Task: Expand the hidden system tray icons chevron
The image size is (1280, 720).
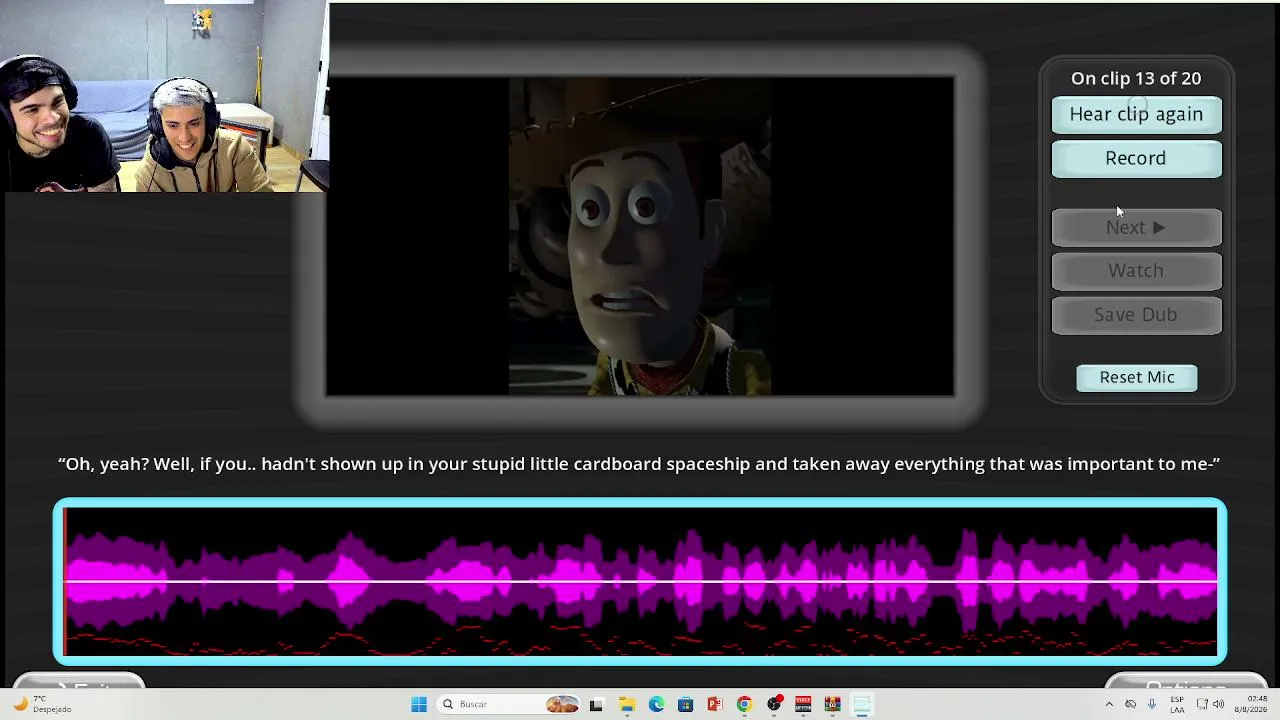Action: click(1109, 704)
